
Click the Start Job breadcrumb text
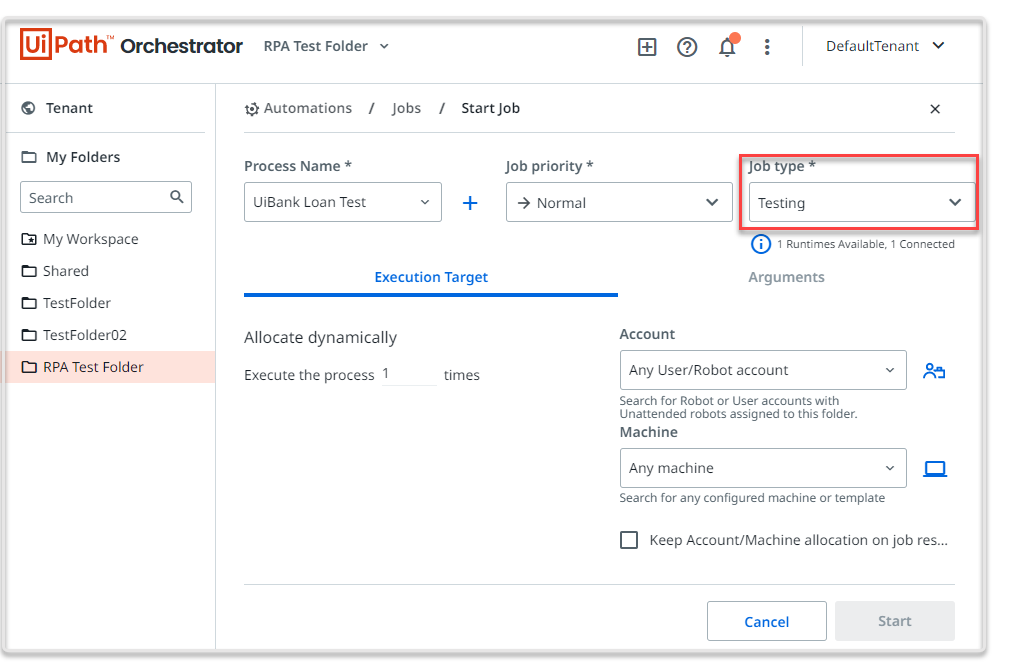pos(490,108)
